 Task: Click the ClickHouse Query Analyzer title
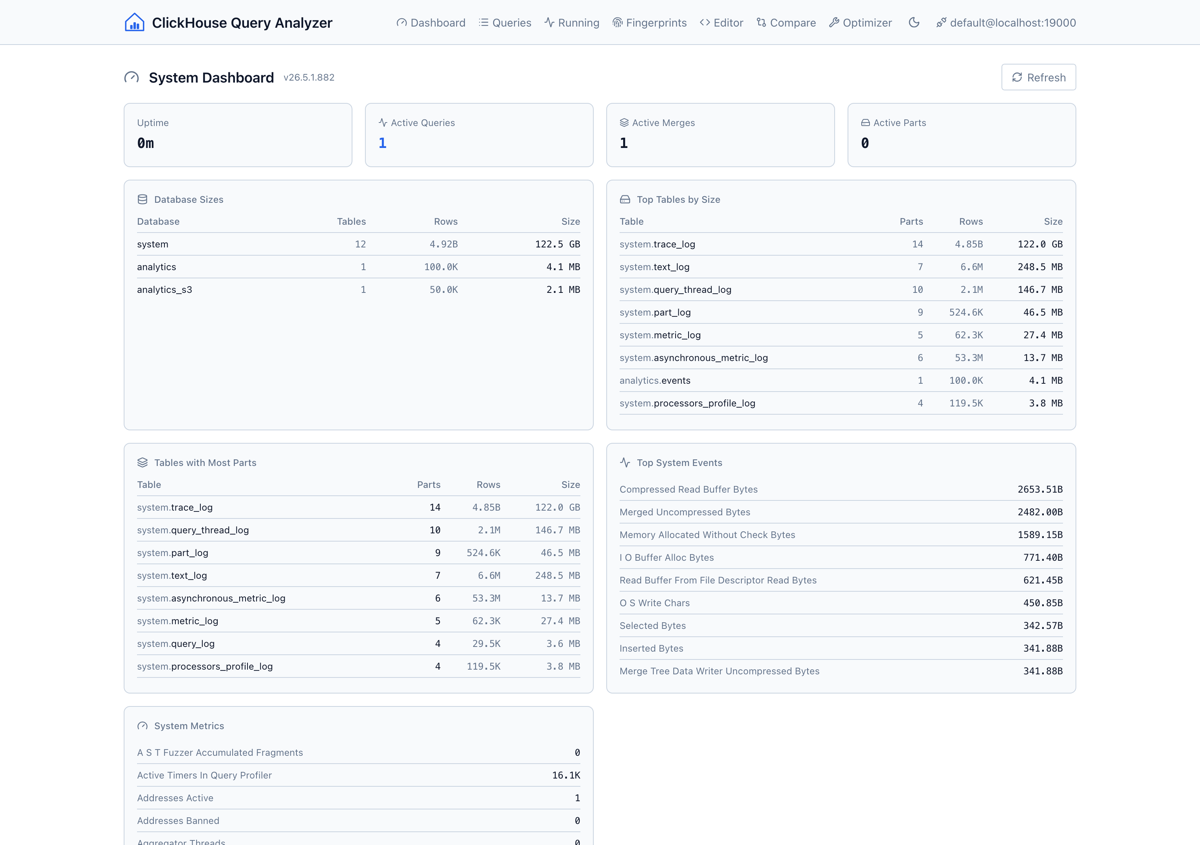[242, 22]
